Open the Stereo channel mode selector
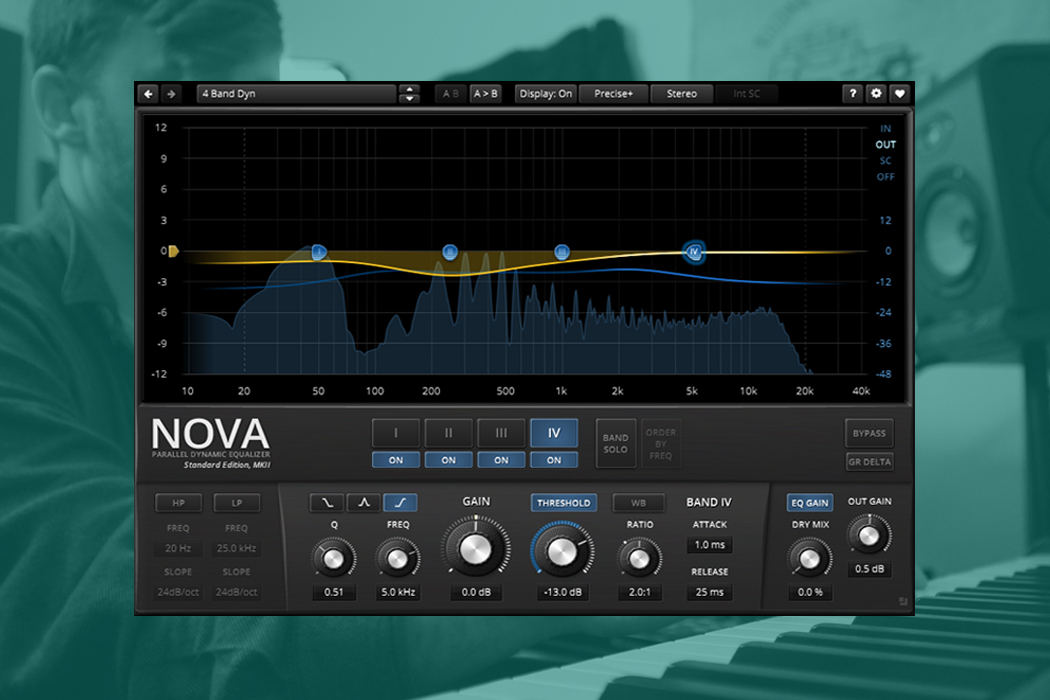This screenshot has width=1050, height=700. 682,94
